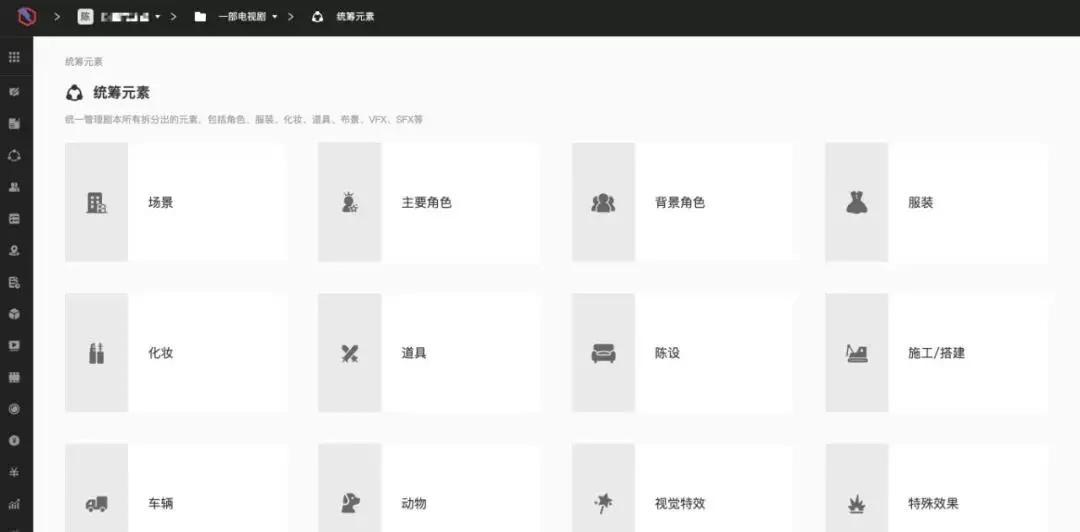The height and width of the screenshot is (532, 1080).
Task: Open the calendar grid sidebar icon
Action: (14, 377)
